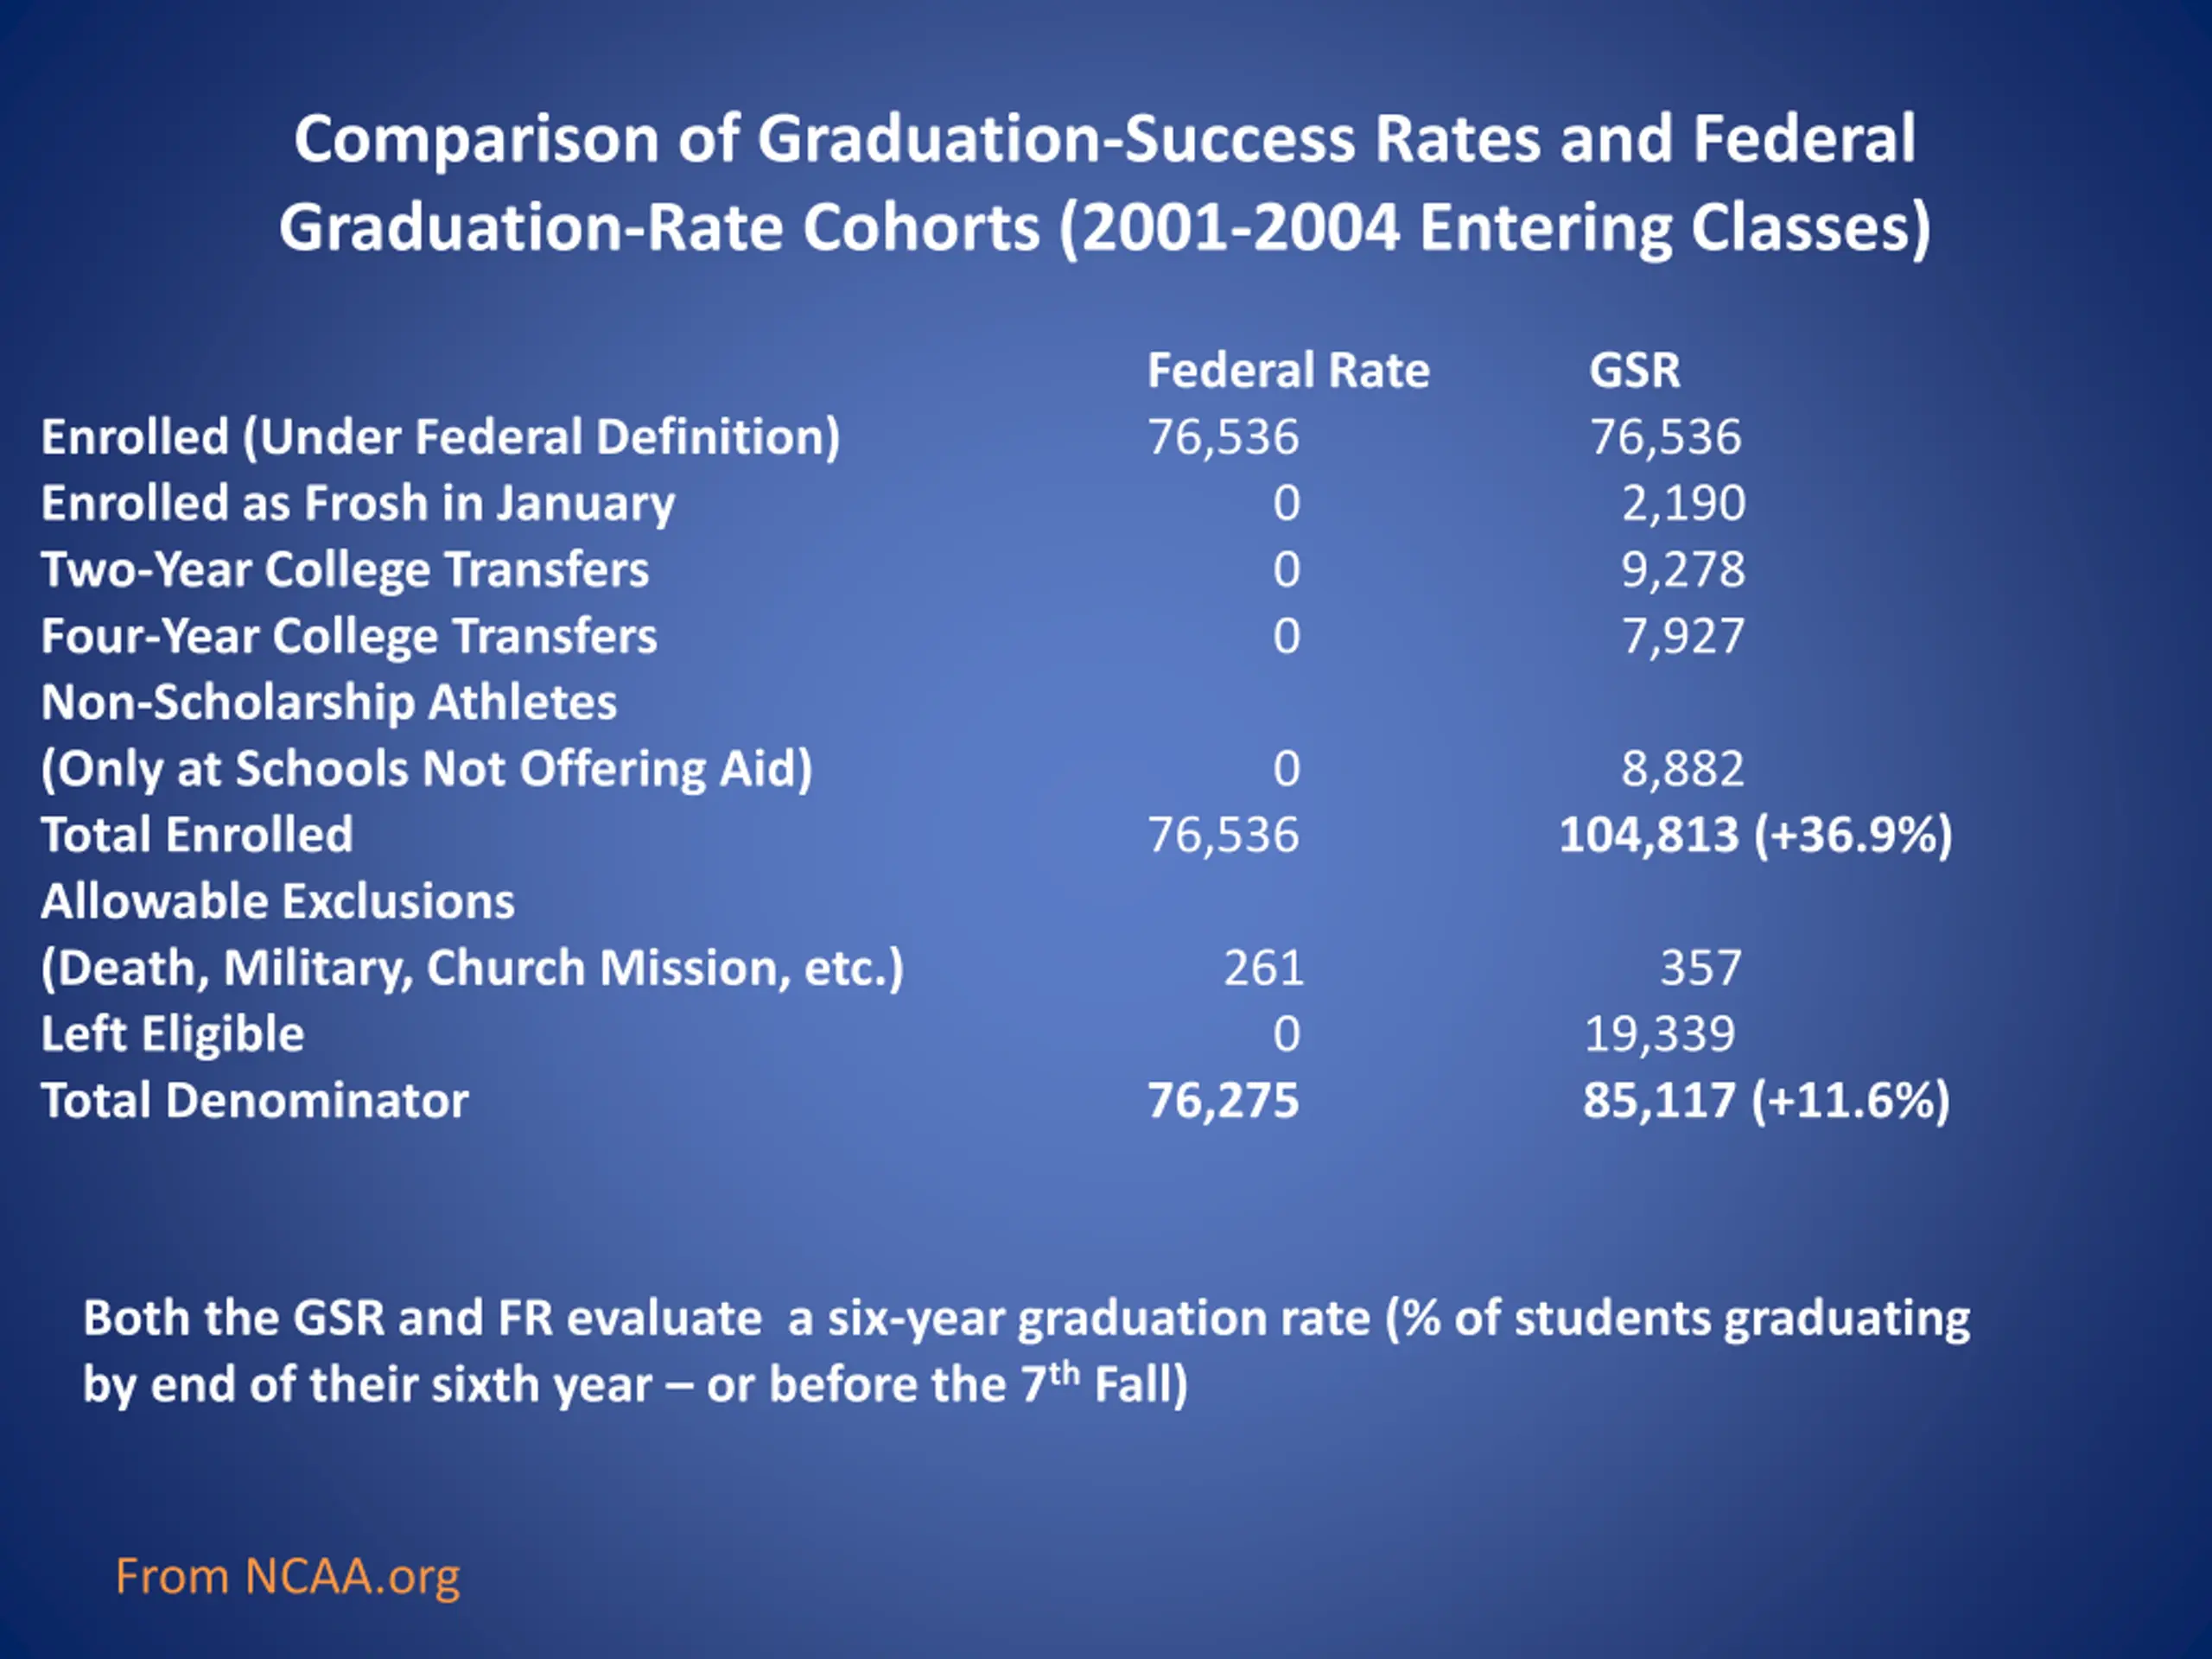Click the GSR value 9,278

(x=1683, y=569)
